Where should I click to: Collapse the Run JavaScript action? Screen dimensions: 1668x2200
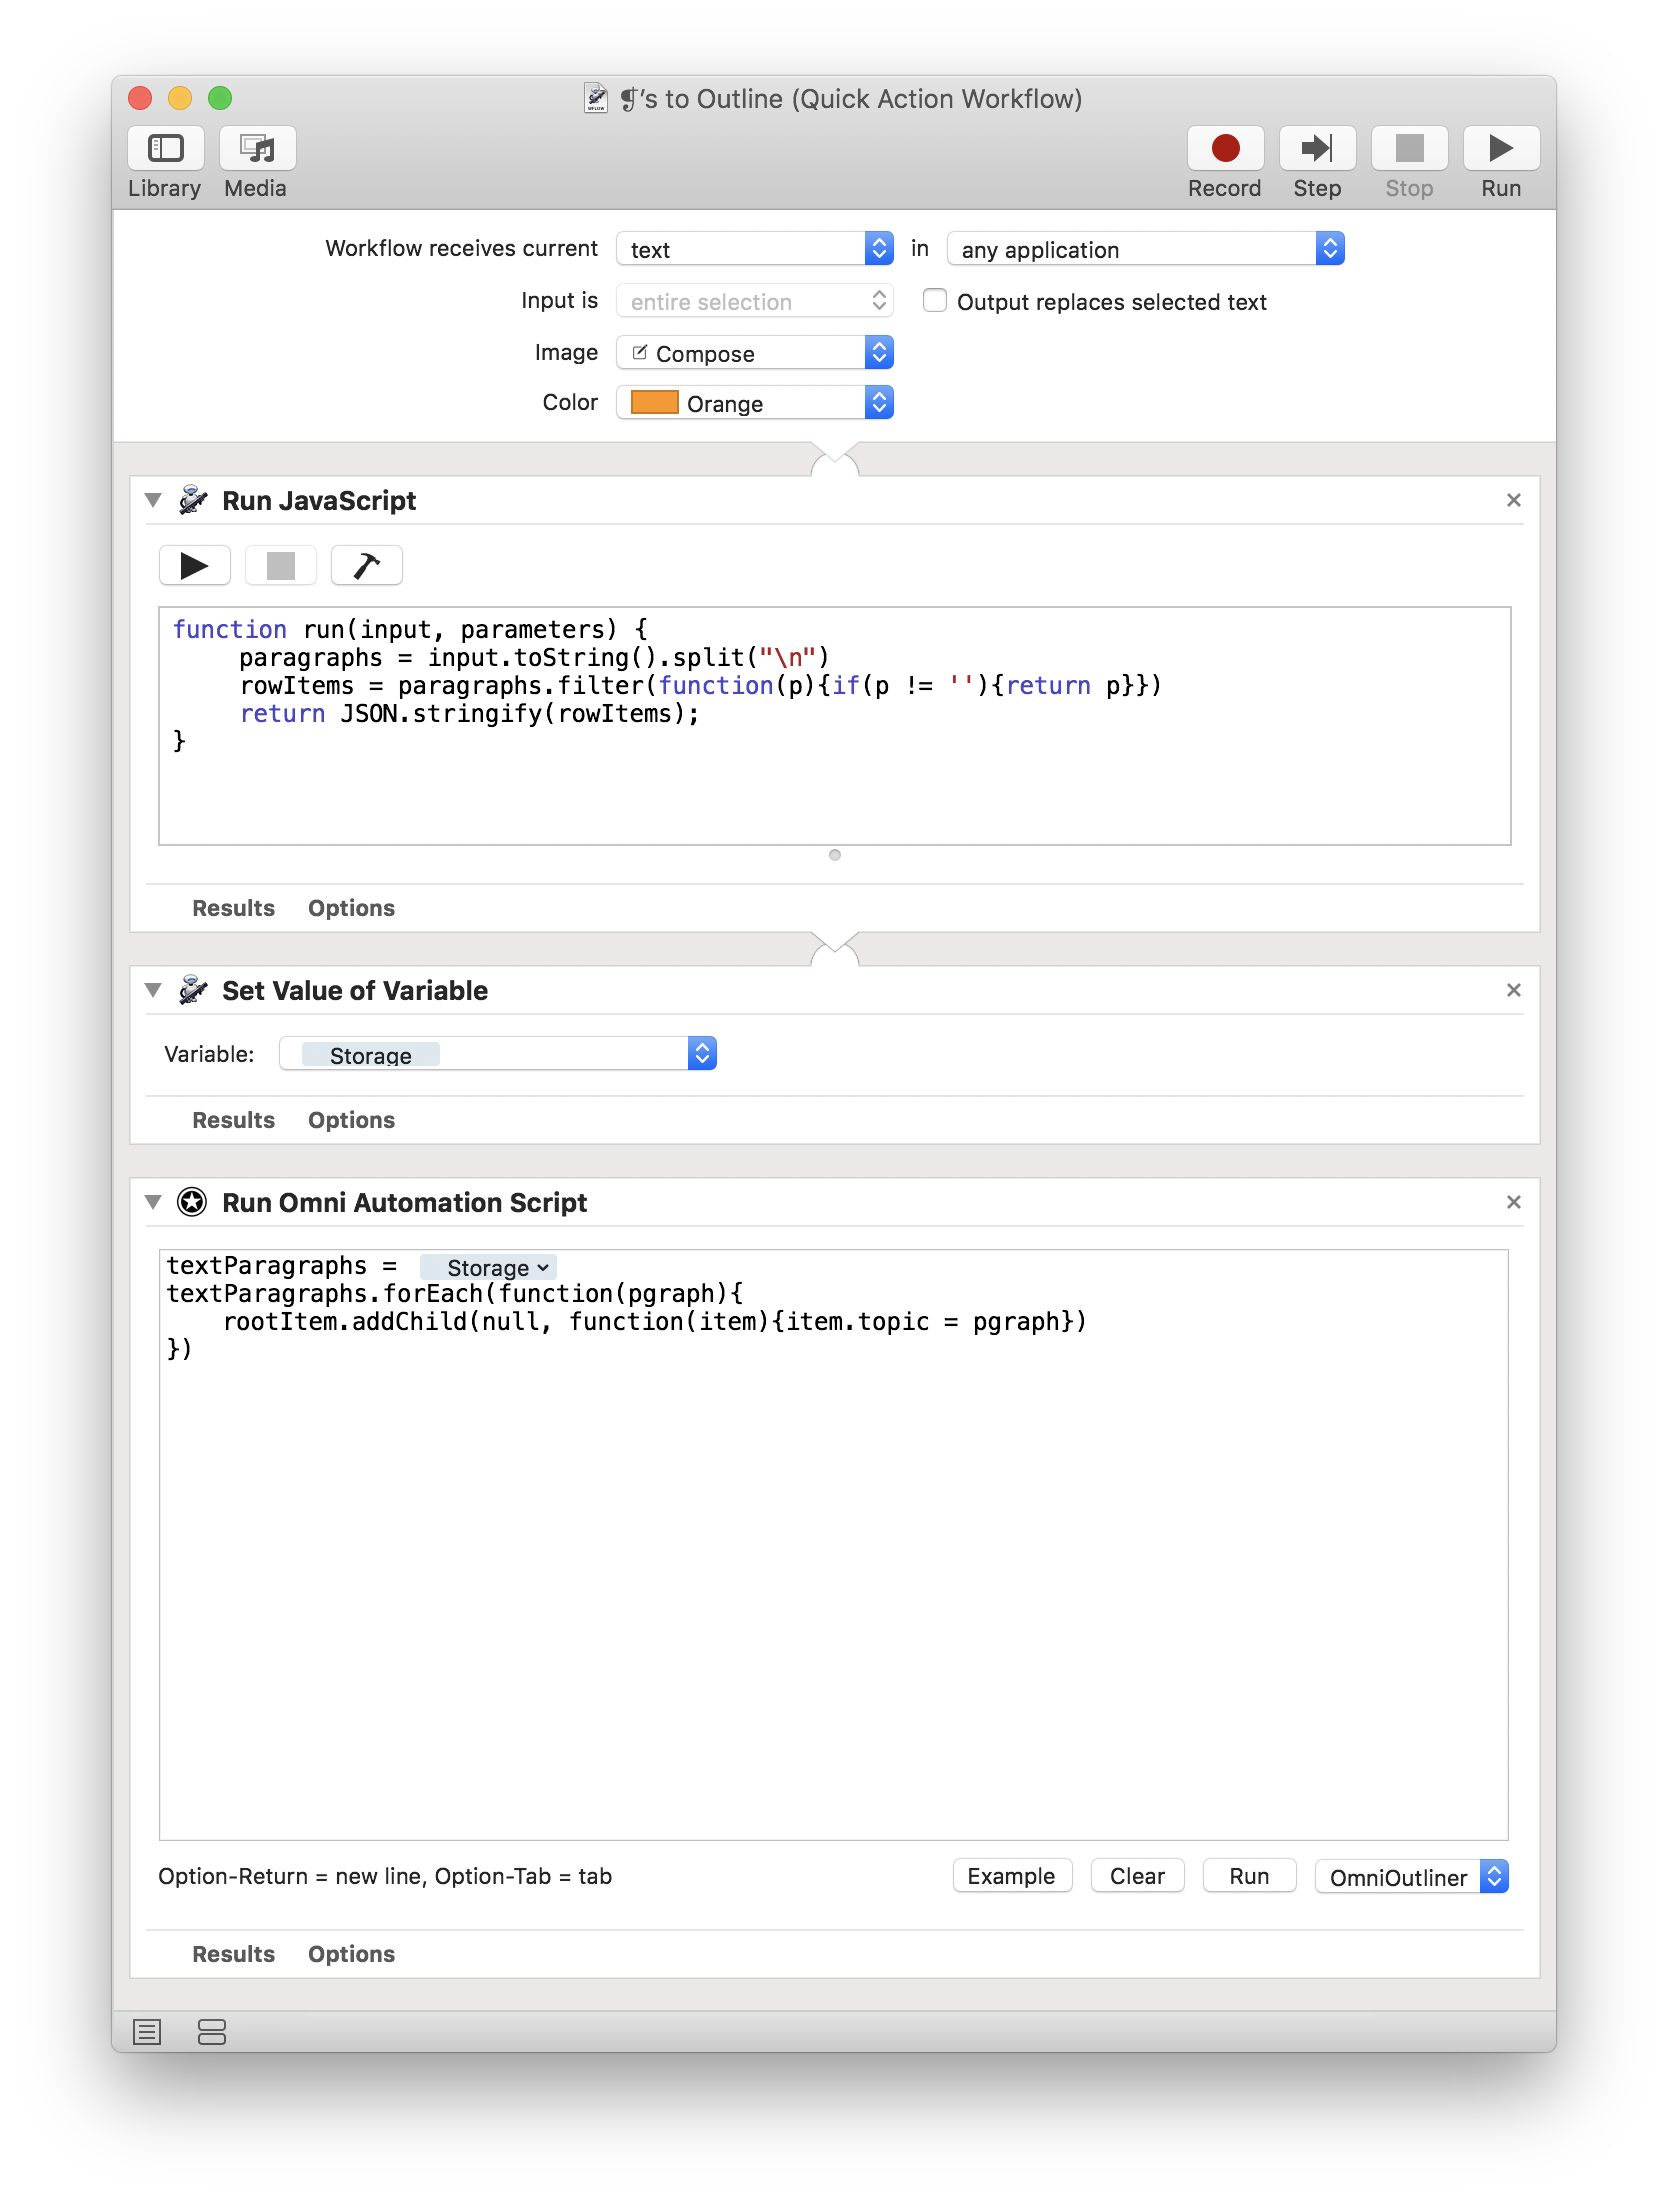click(153, 500)
